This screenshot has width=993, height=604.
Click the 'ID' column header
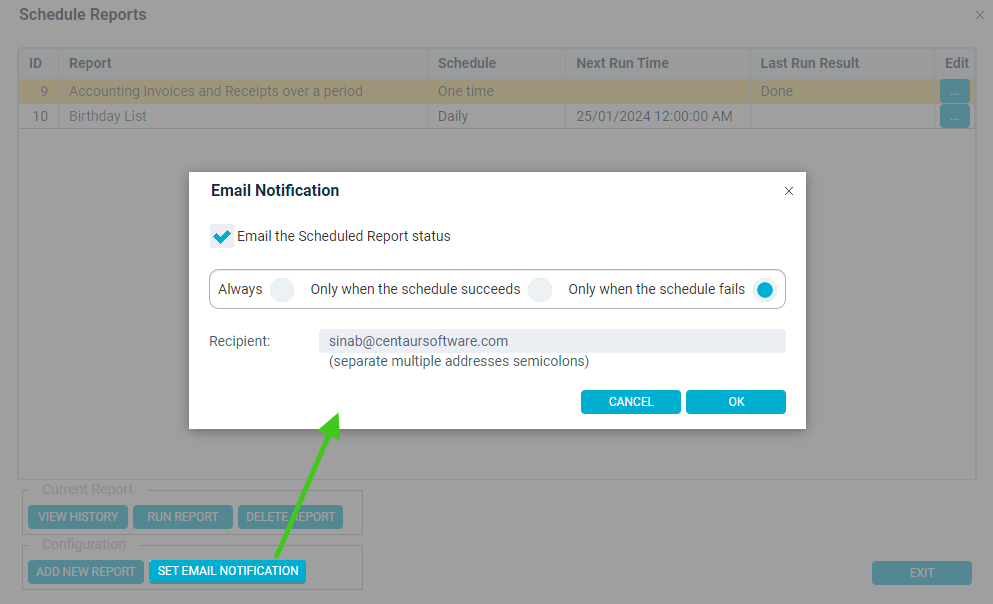pyautogui.click(x=39, y=63)
